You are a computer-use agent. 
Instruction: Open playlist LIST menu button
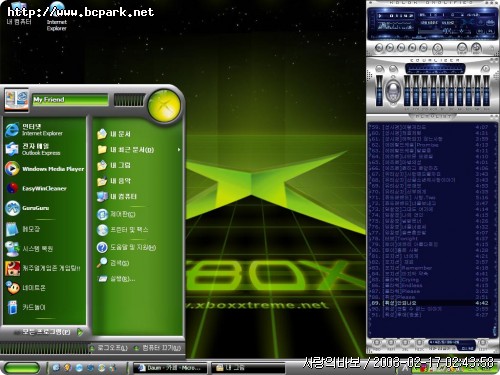484,344
